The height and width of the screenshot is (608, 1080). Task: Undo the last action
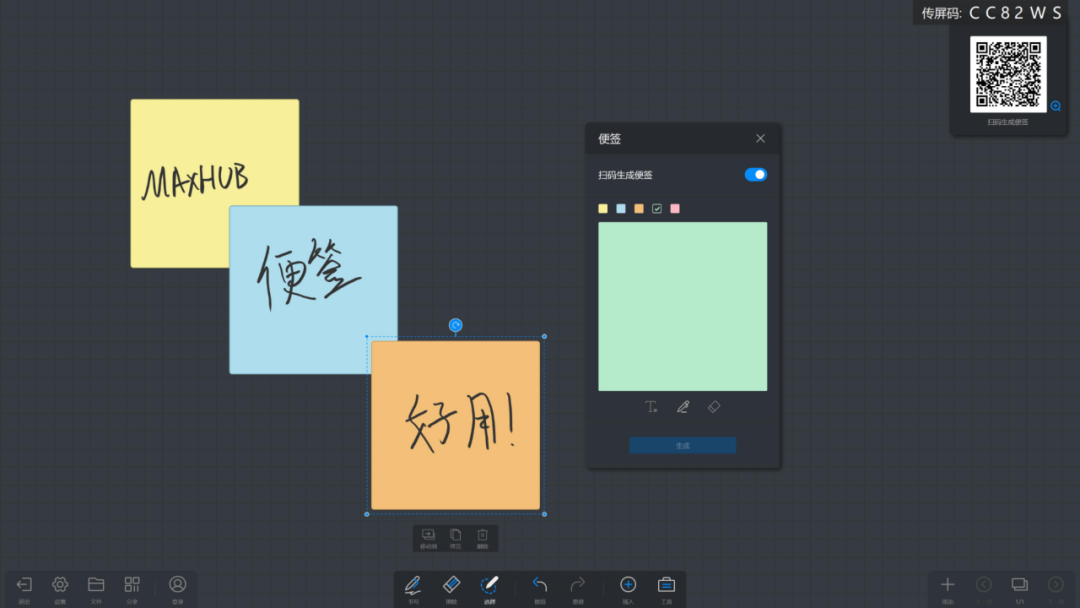[x=540, y=585]
